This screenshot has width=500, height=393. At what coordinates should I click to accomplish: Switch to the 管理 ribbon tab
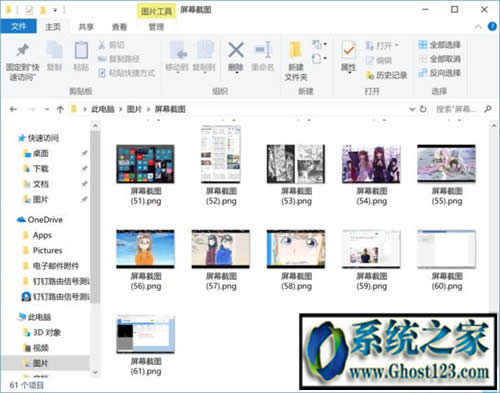[156, 27]
